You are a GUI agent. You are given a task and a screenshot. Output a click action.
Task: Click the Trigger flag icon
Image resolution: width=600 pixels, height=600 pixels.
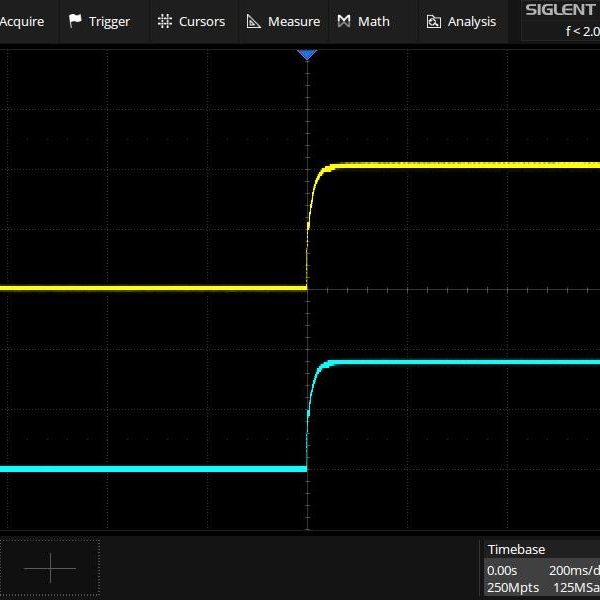click(x=75, y=21)
